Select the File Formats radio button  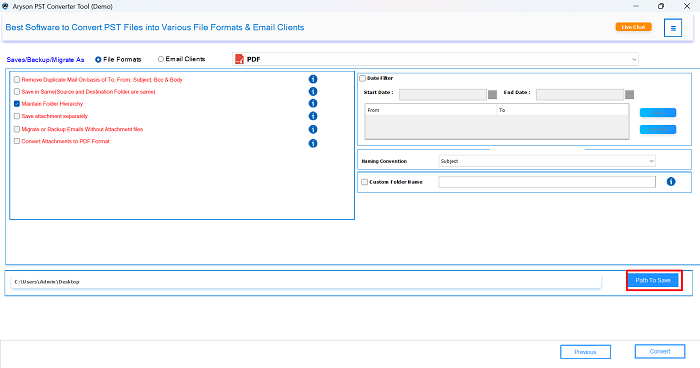tap(98, 59)
